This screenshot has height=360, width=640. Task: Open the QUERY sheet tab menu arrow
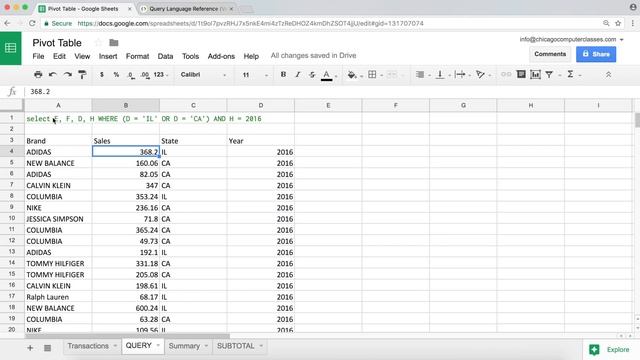tap(158, 345)
